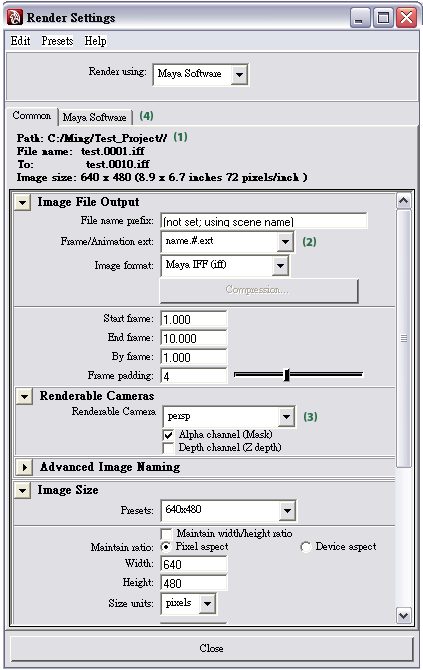Switch to the Maya Software tab
The height and width of the screenshot is (670, 423).
(x=94, y=117)
